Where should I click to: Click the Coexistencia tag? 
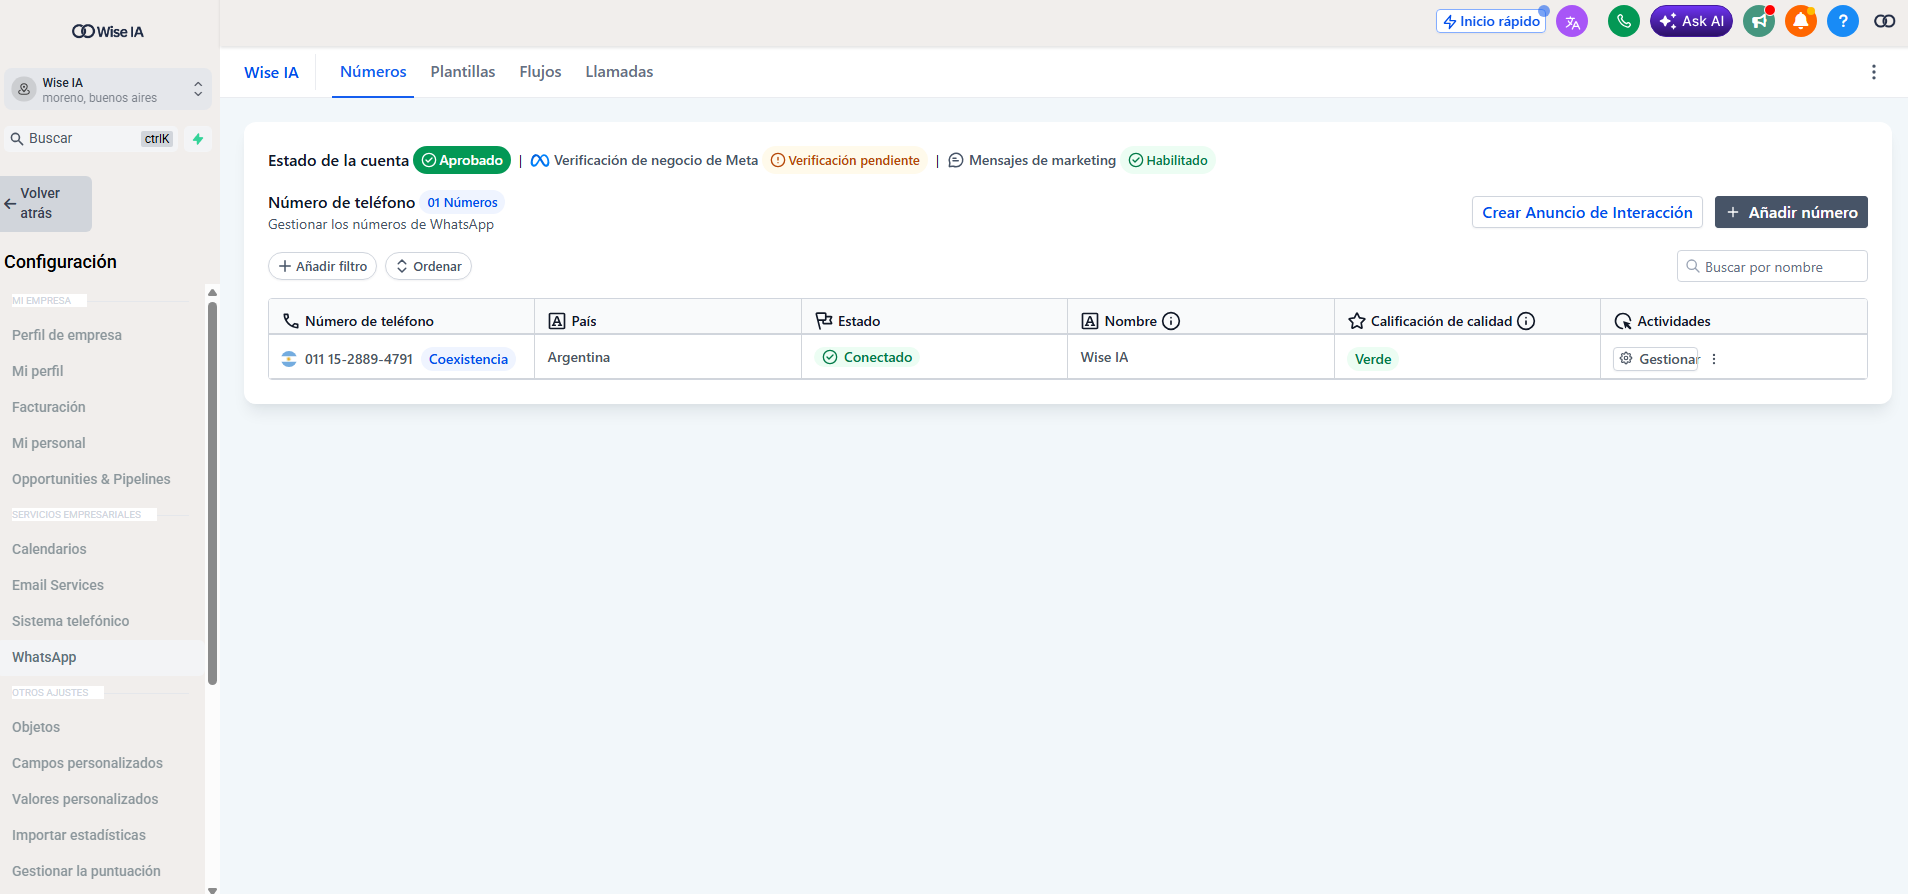click(x=468, y=359)
